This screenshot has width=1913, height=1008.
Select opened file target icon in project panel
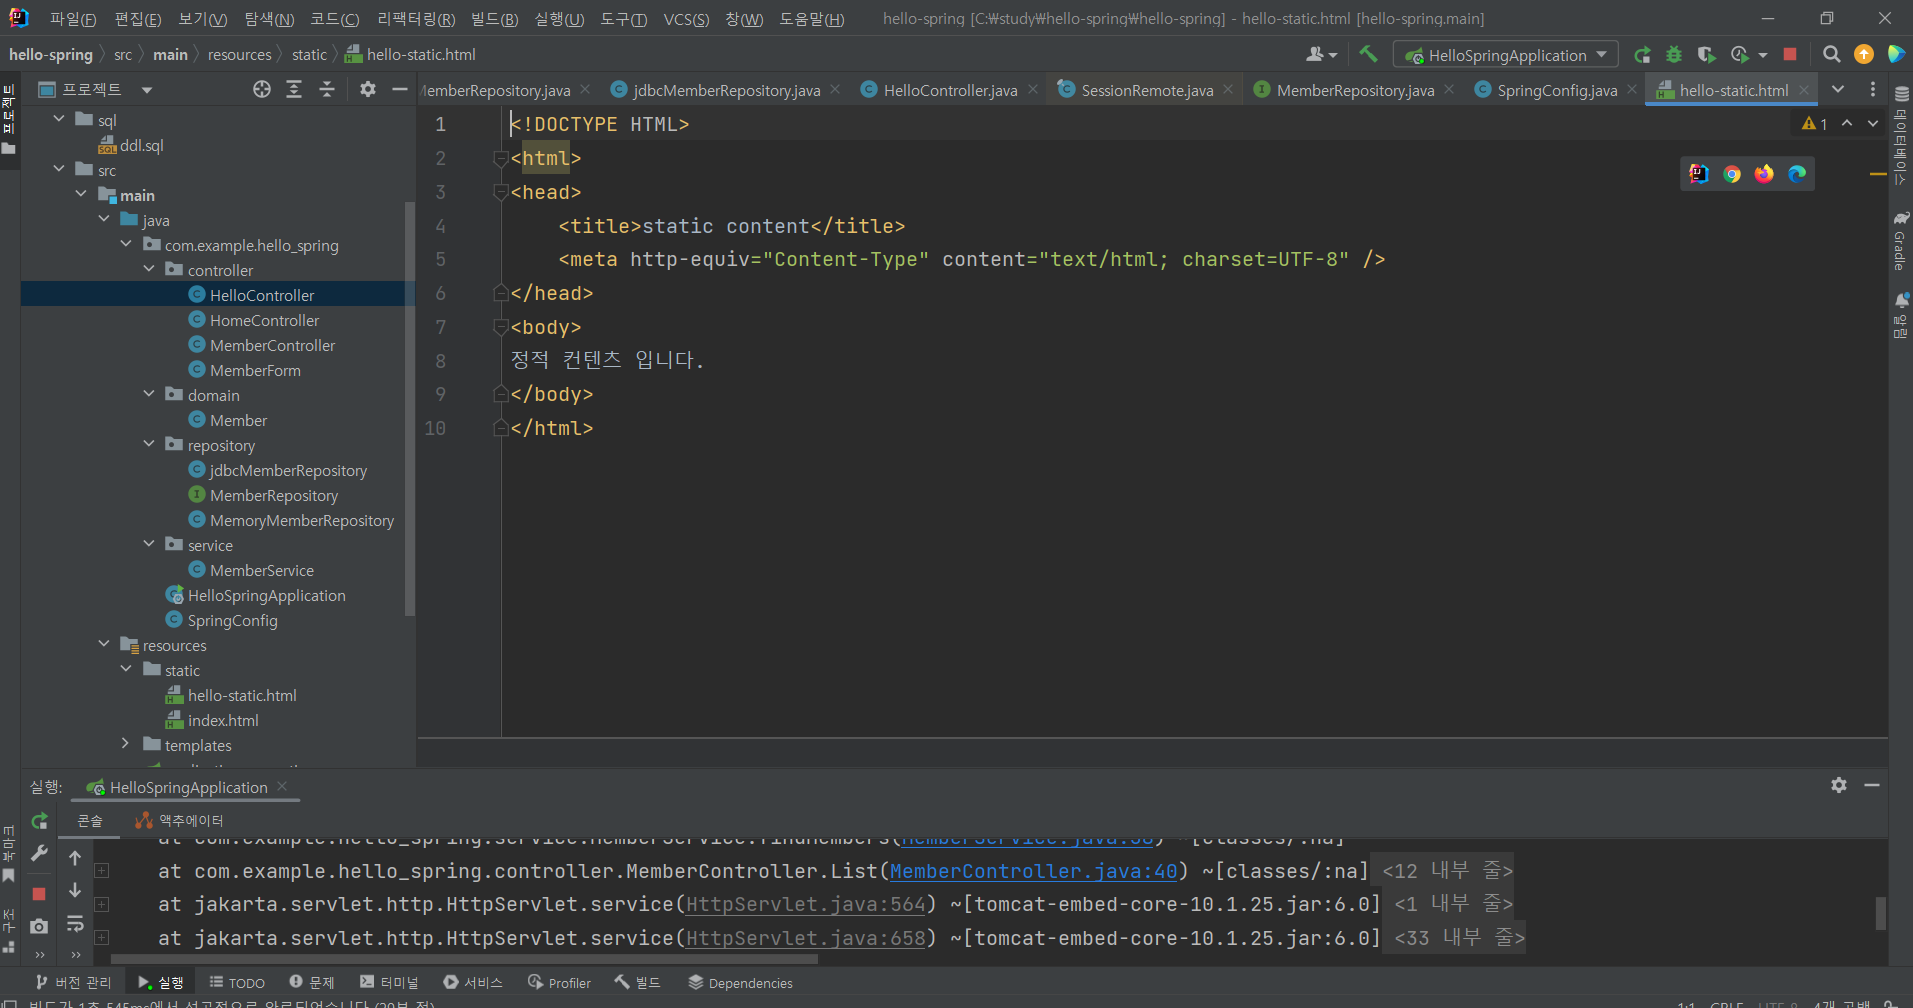pos(262,89)
